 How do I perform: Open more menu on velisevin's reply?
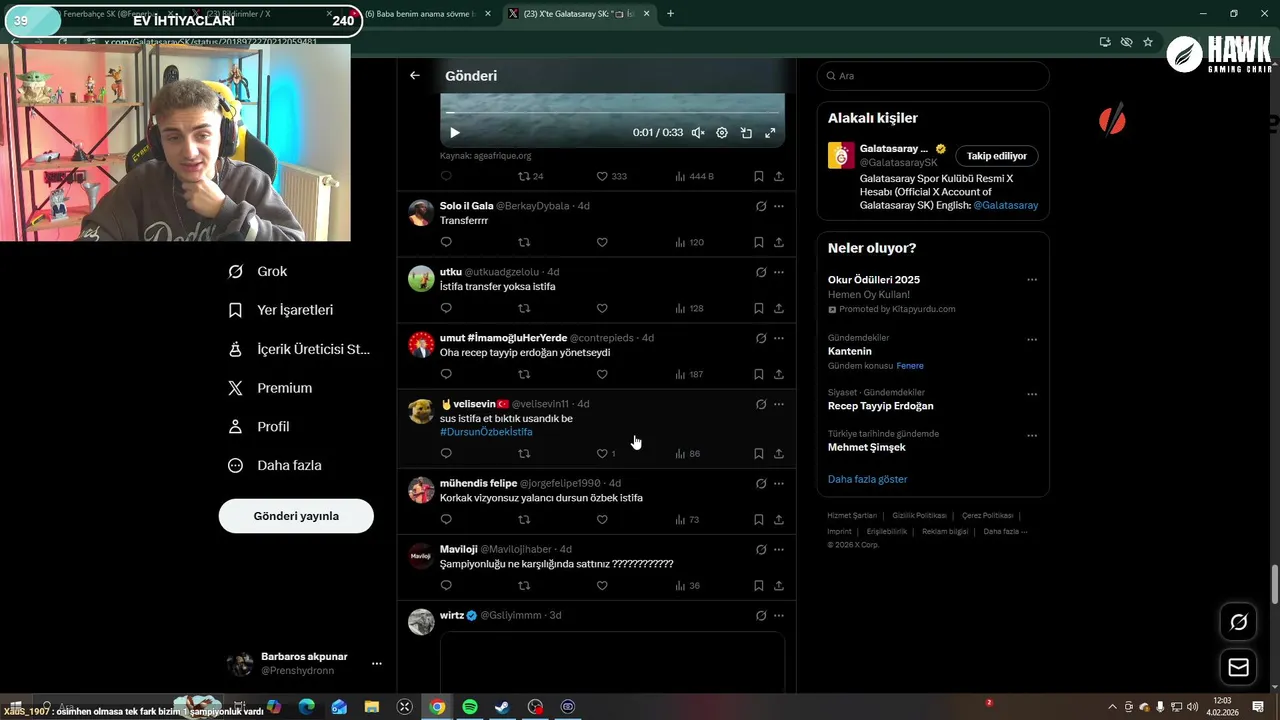tap(778, 404)
